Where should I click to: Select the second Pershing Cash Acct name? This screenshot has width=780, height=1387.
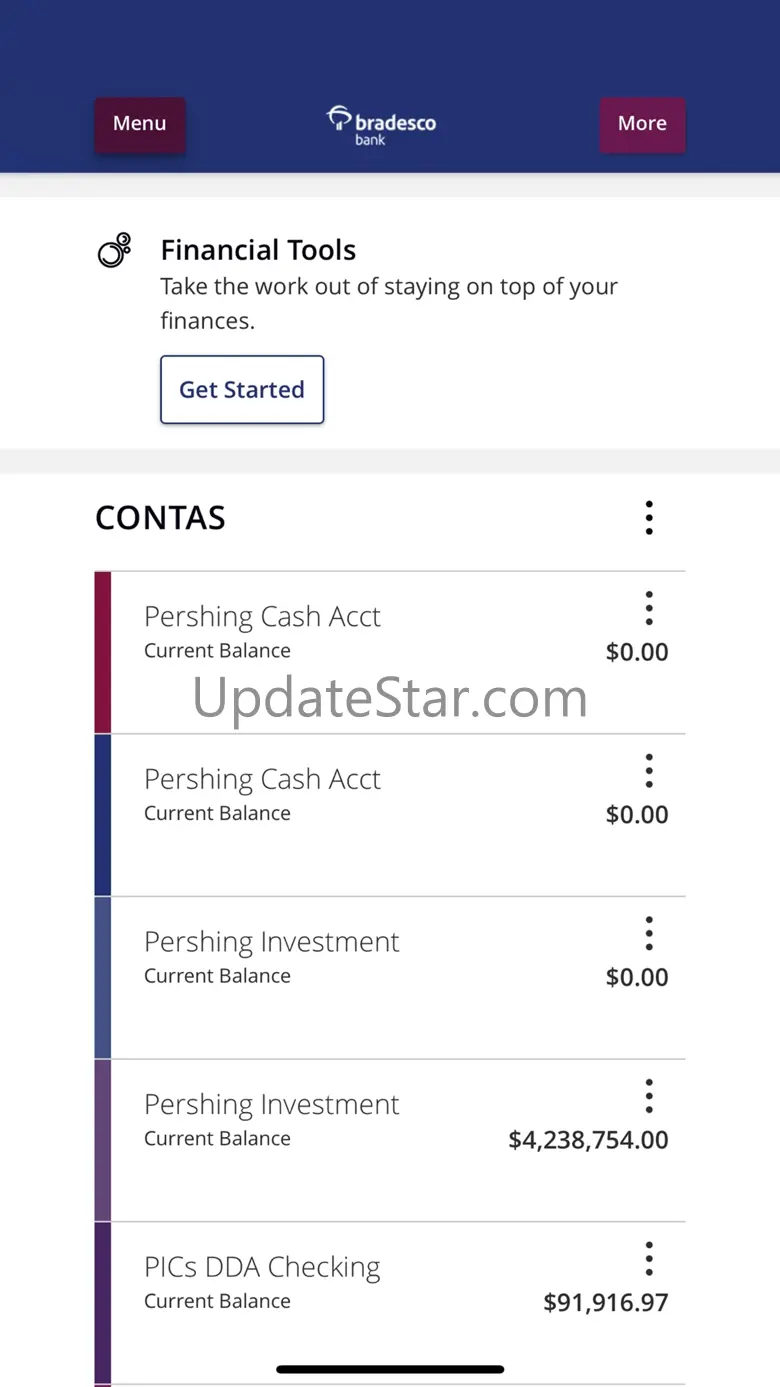[262, 779]
